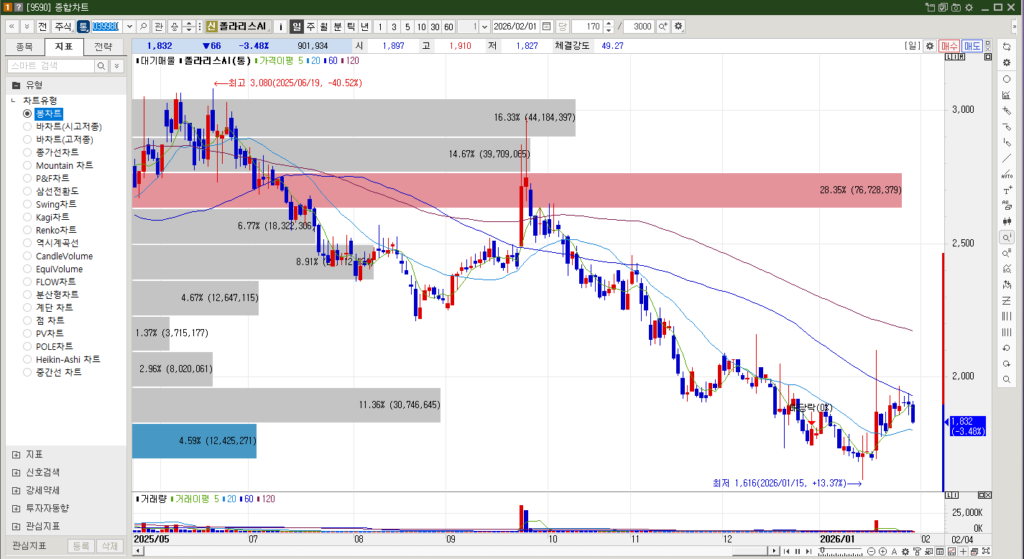Viewport: 1024px width, 559px height.
Task: Open chart settings gear in top toolbar
Action: 679,26
